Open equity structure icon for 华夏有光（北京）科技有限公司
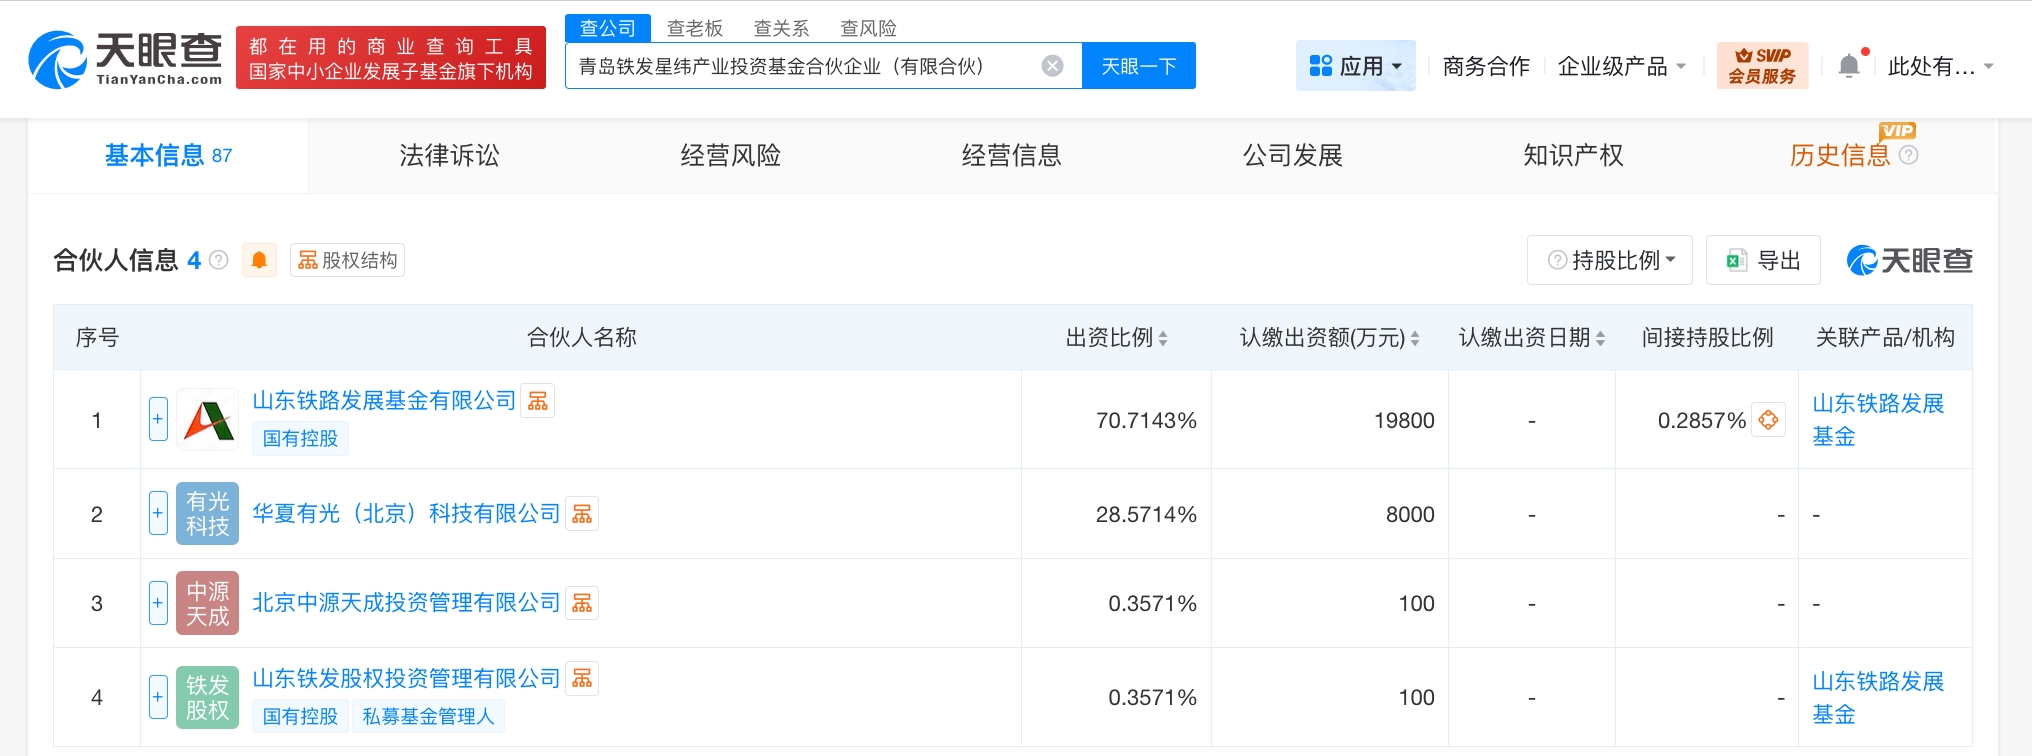The image size is (2032, 756). [582, 514]
